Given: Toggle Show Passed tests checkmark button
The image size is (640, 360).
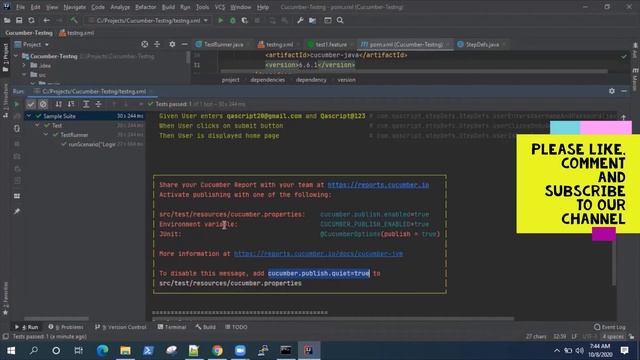Looking at the screenshot, I should (31, 104).
